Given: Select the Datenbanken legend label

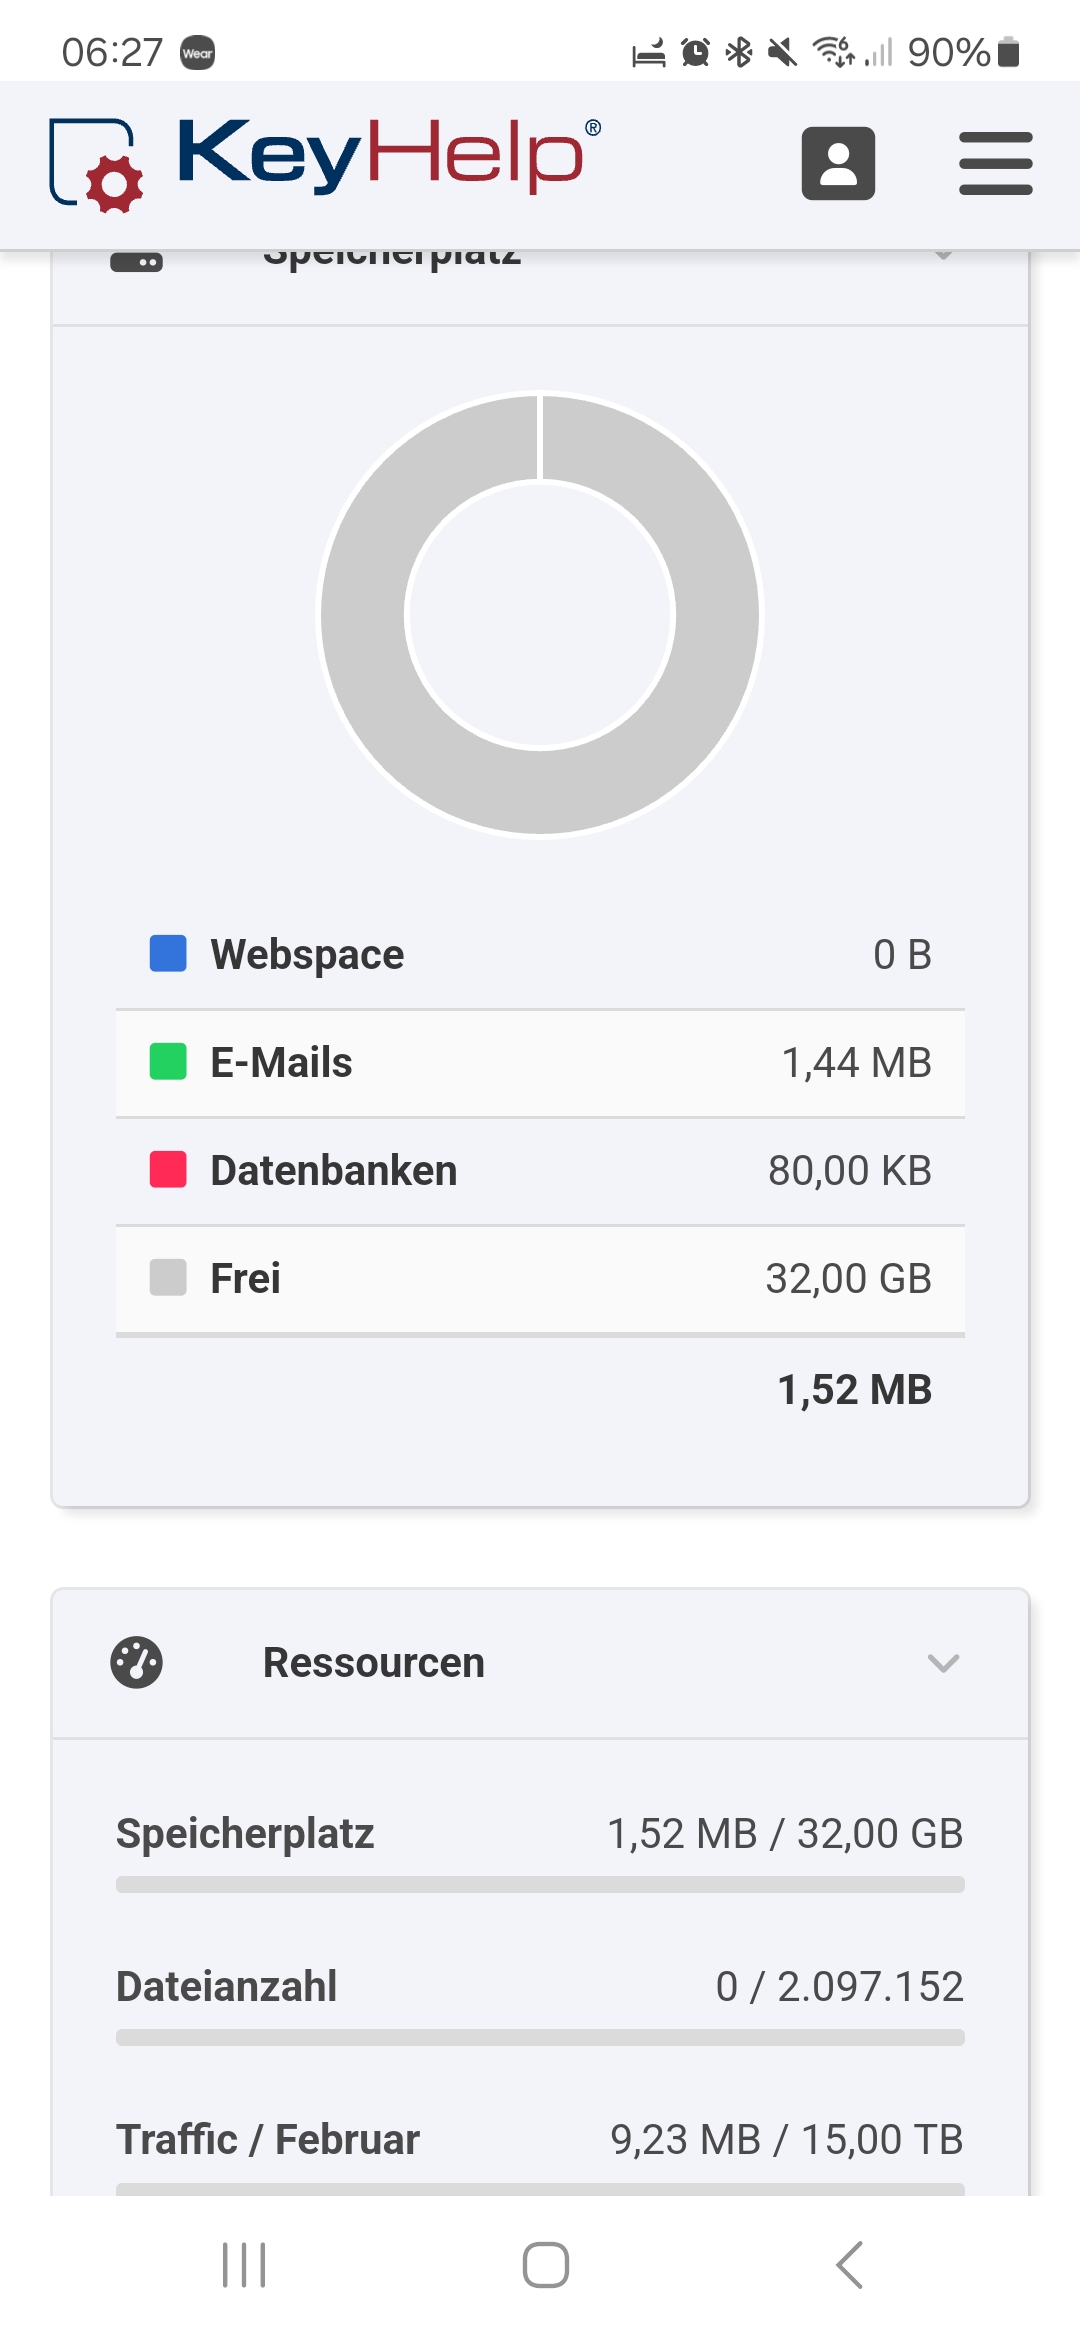Looking at the screenshot, I should tap(334, 1171).
